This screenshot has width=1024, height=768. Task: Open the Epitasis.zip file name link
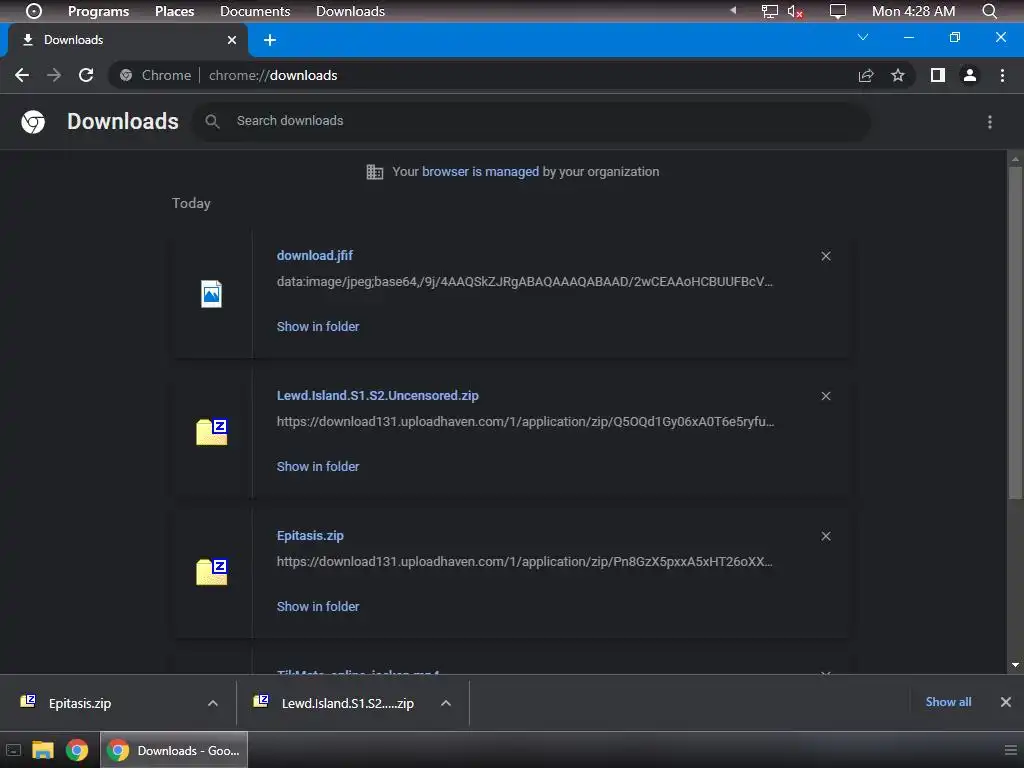coord(310,536)
